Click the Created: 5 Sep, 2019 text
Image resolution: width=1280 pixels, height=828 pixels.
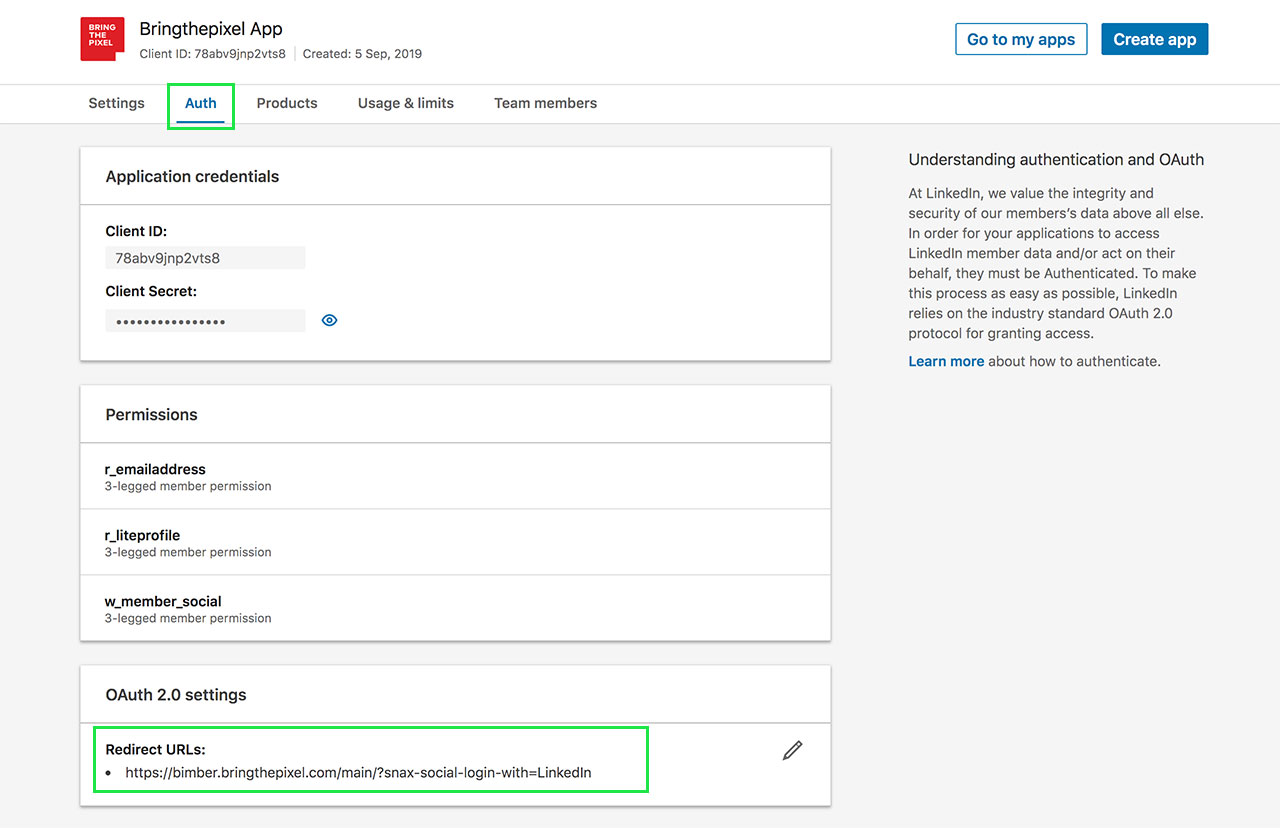[x=362, y=54]
